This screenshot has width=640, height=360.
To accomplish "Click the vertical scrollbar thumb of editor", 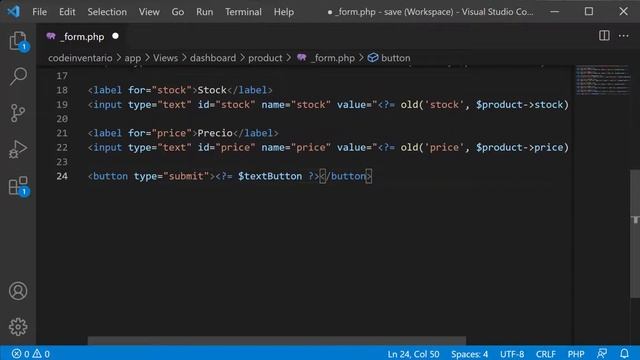I will pos(635,233).
